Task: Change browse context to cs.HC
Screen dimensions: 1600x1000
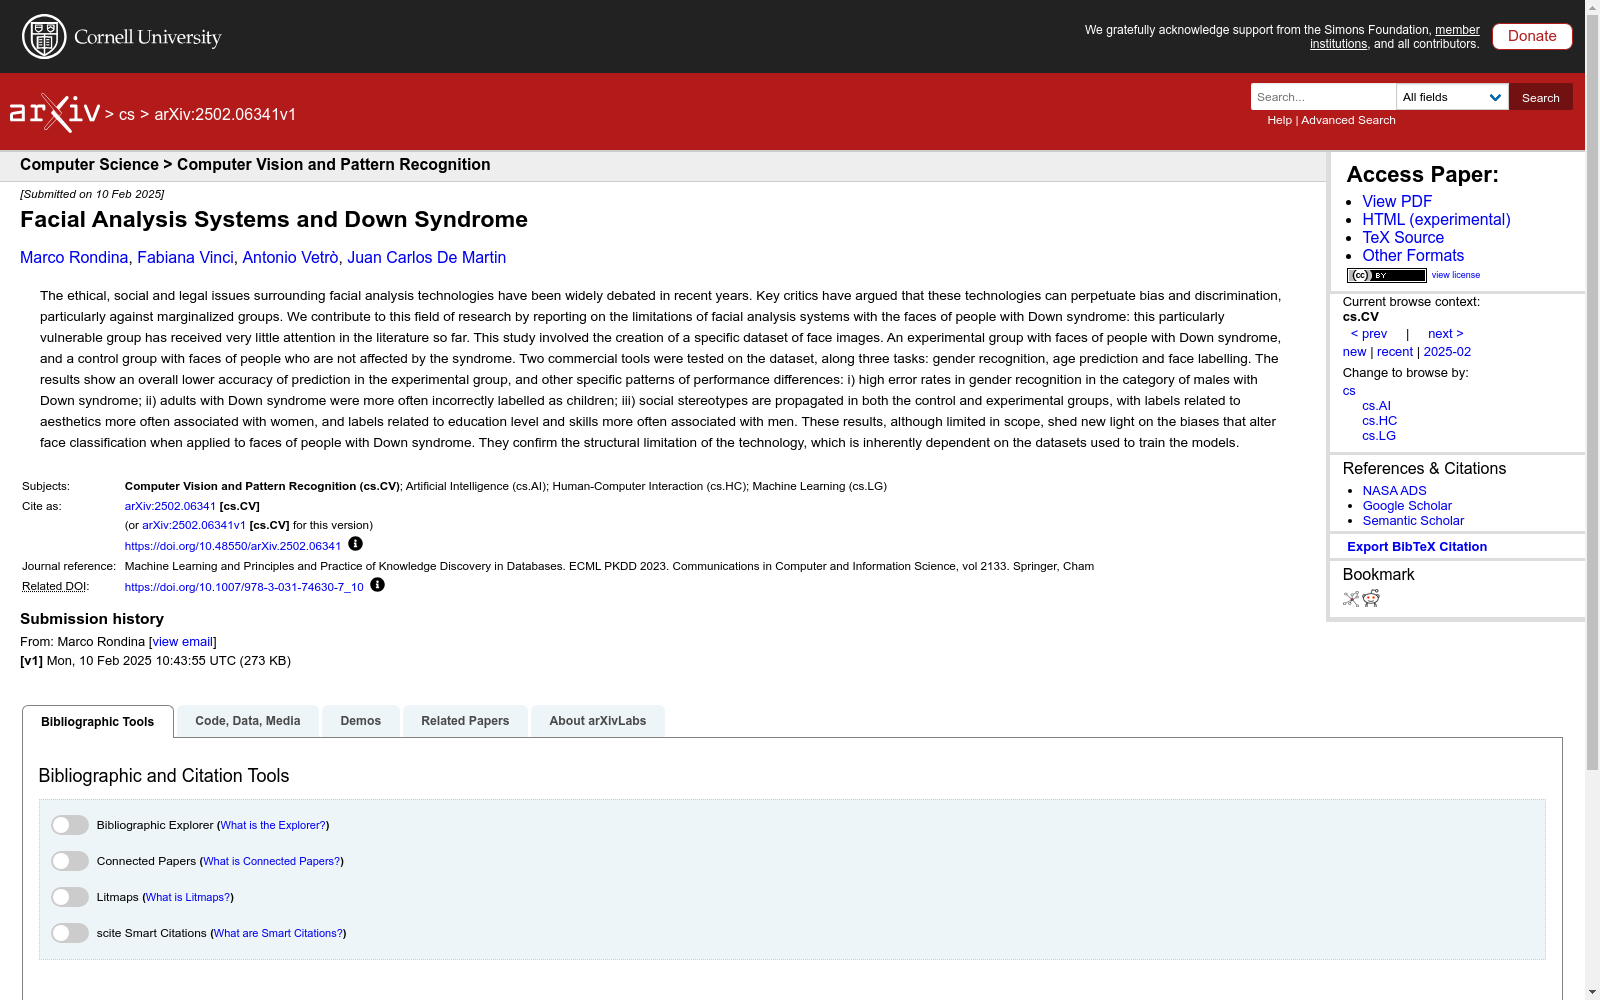Action: pyautogui.click(x=1379, y=421)
